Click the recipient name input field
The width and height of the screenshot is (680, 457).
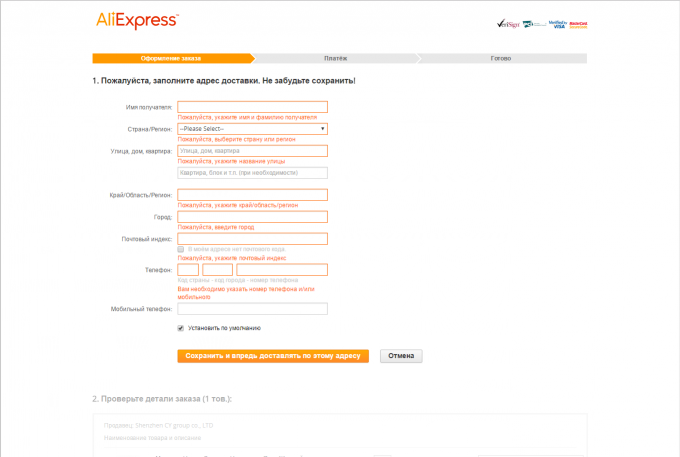(252, 107)
